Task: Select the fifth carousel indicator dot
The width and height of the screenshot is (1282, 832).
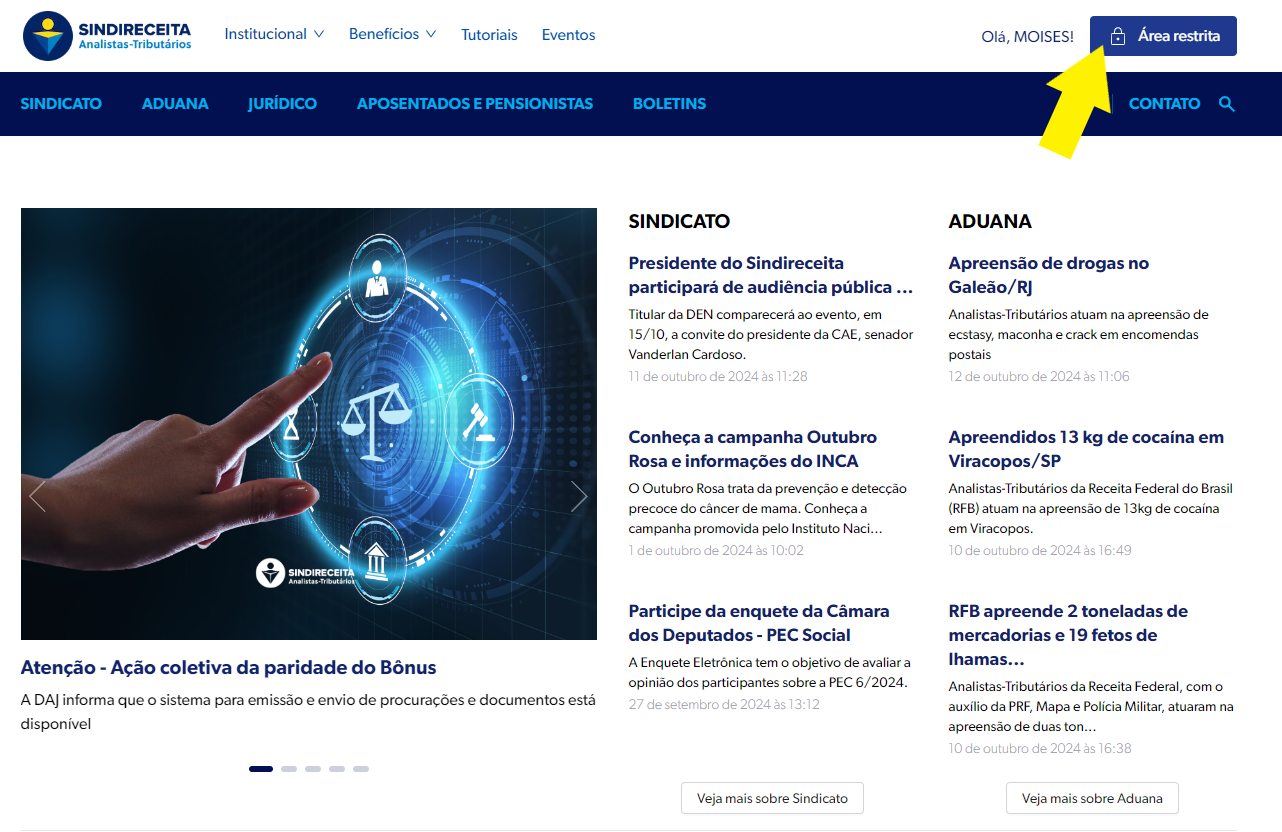Action: (361, 769)
